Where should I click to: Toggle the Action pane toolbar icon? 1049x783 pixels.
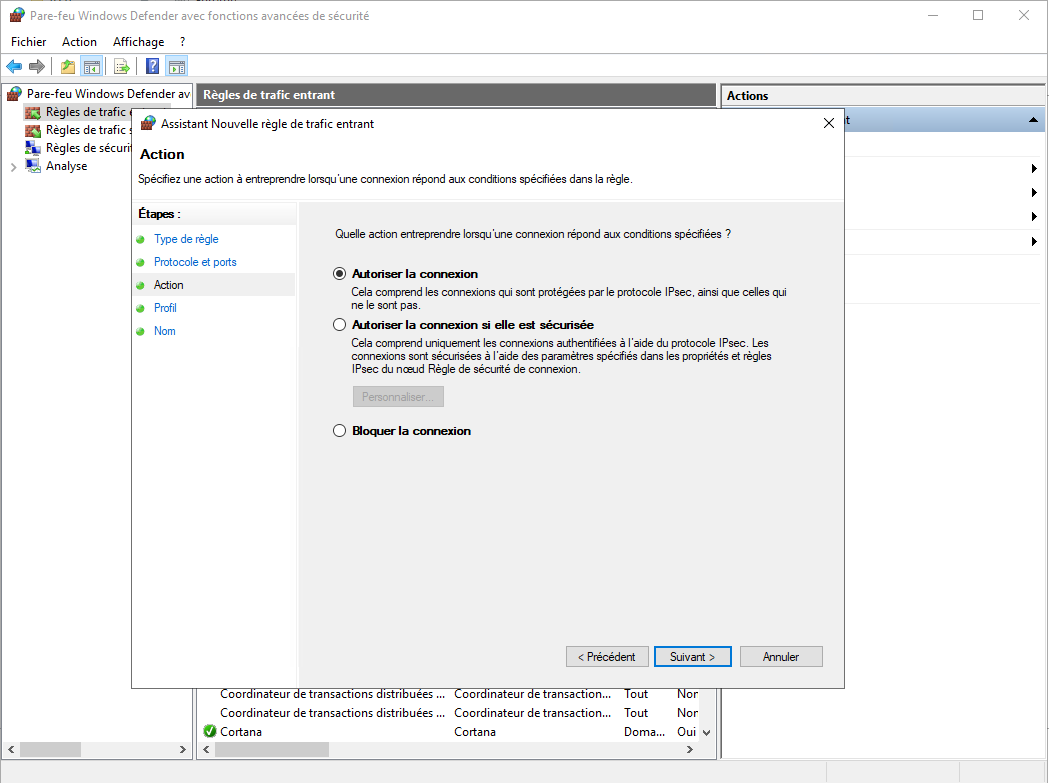pos(177,66)
